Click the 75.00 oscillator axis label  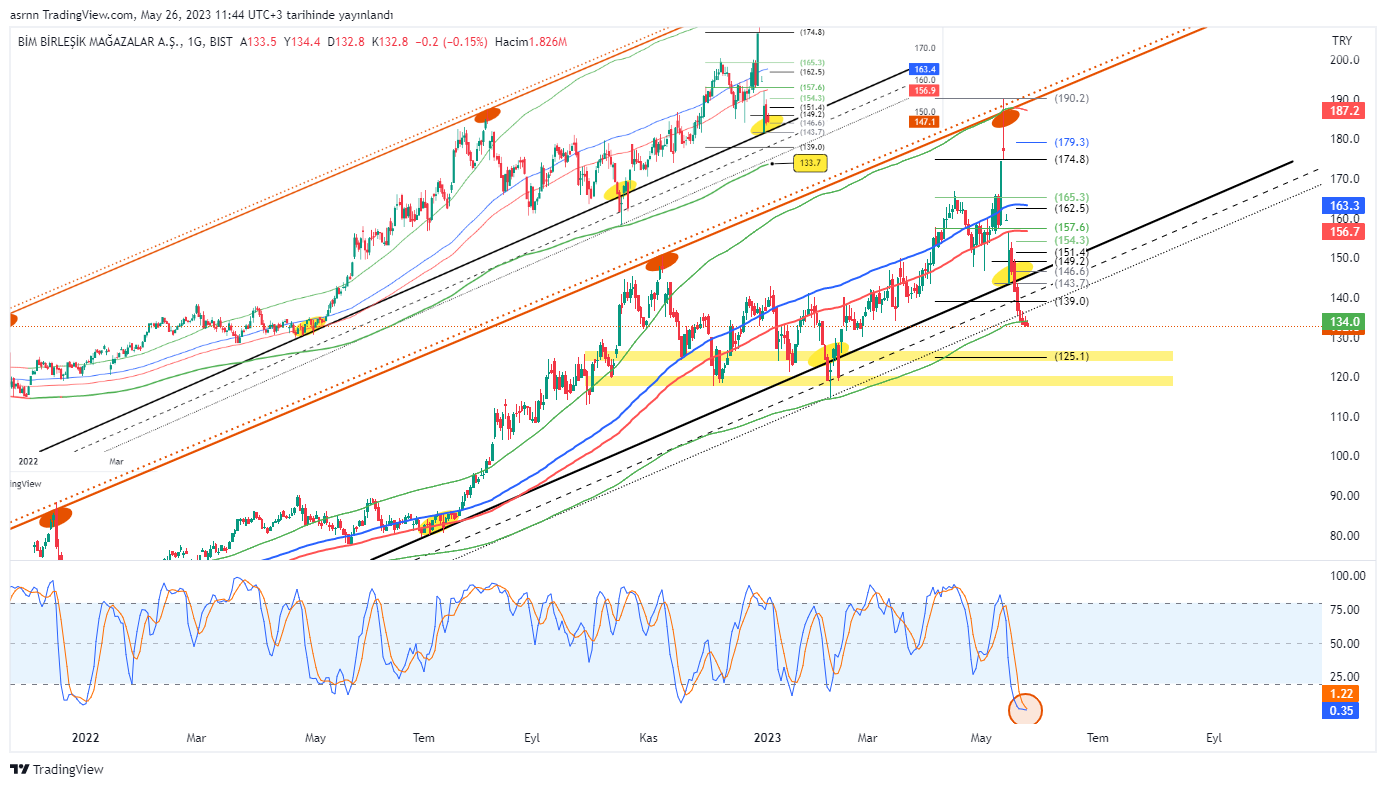click(x=1344, y=610)
